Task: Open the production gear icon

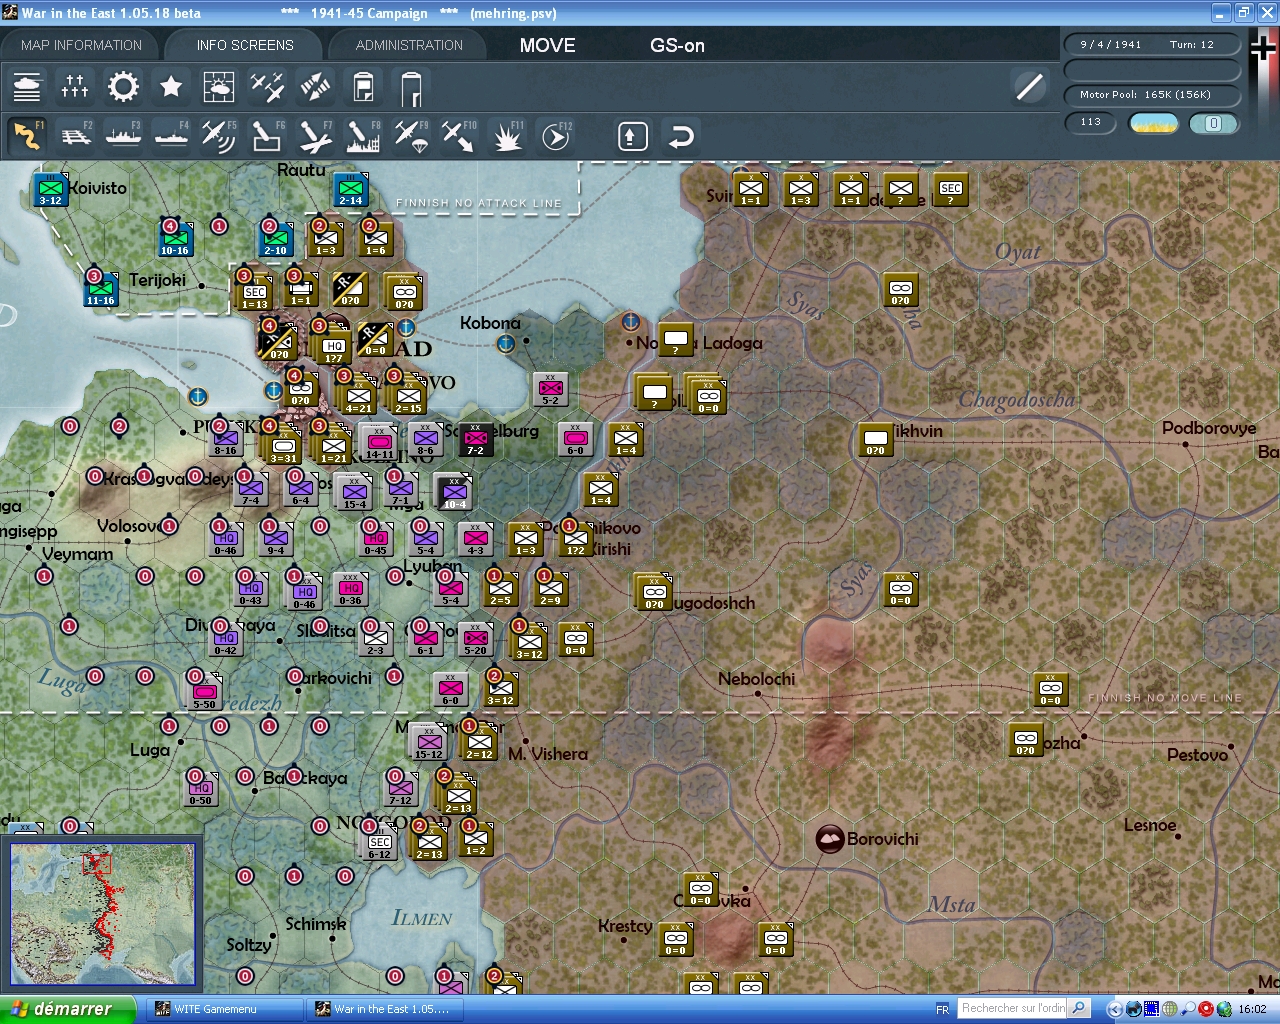Action: coord(123,87)
